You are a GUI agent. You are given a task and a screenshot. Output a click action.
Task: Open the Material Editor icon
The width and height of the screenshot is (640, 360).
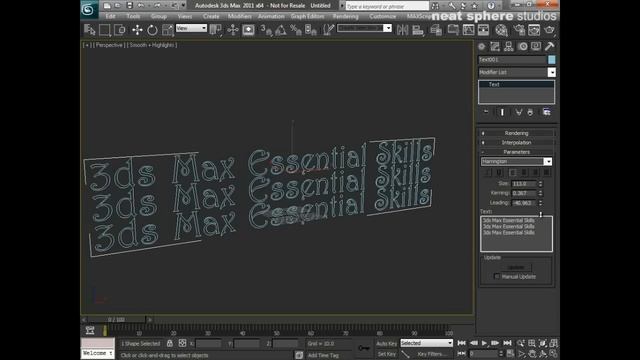[501, 30]
